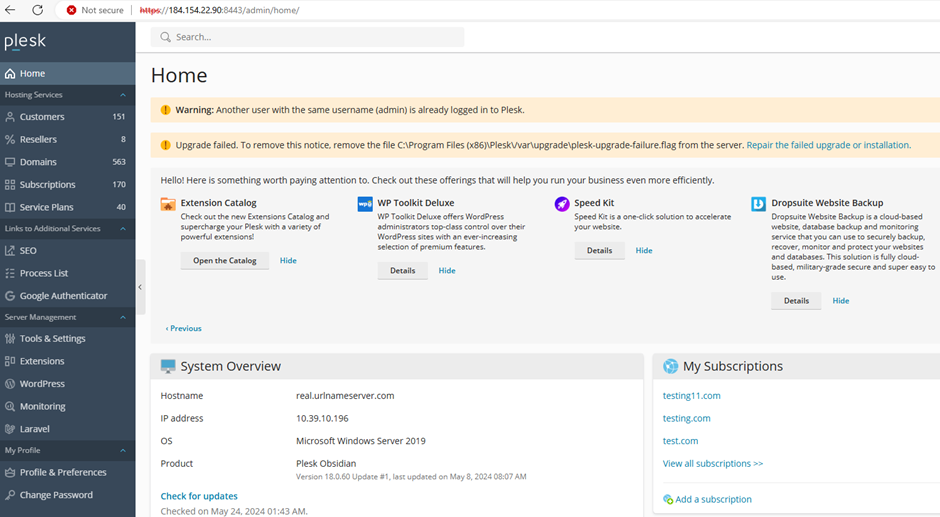Click the IP address 10.39.10.196
The height and width of the screenshot is (517, 940).
point(322,419)
